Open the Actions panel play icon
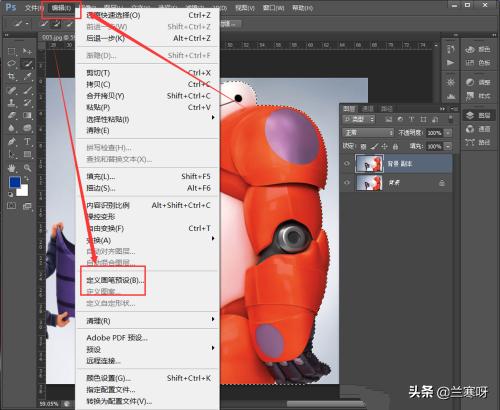Screen dimensions: 500x410 pyautogui.click(x=450, y=63)
